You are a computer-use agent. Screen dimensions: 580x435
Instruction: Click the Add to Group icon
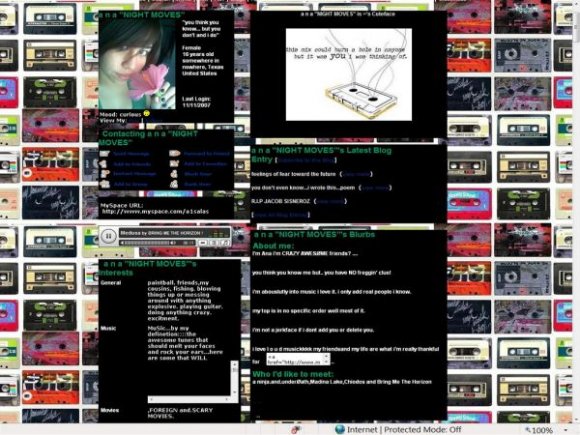(105, 184)
